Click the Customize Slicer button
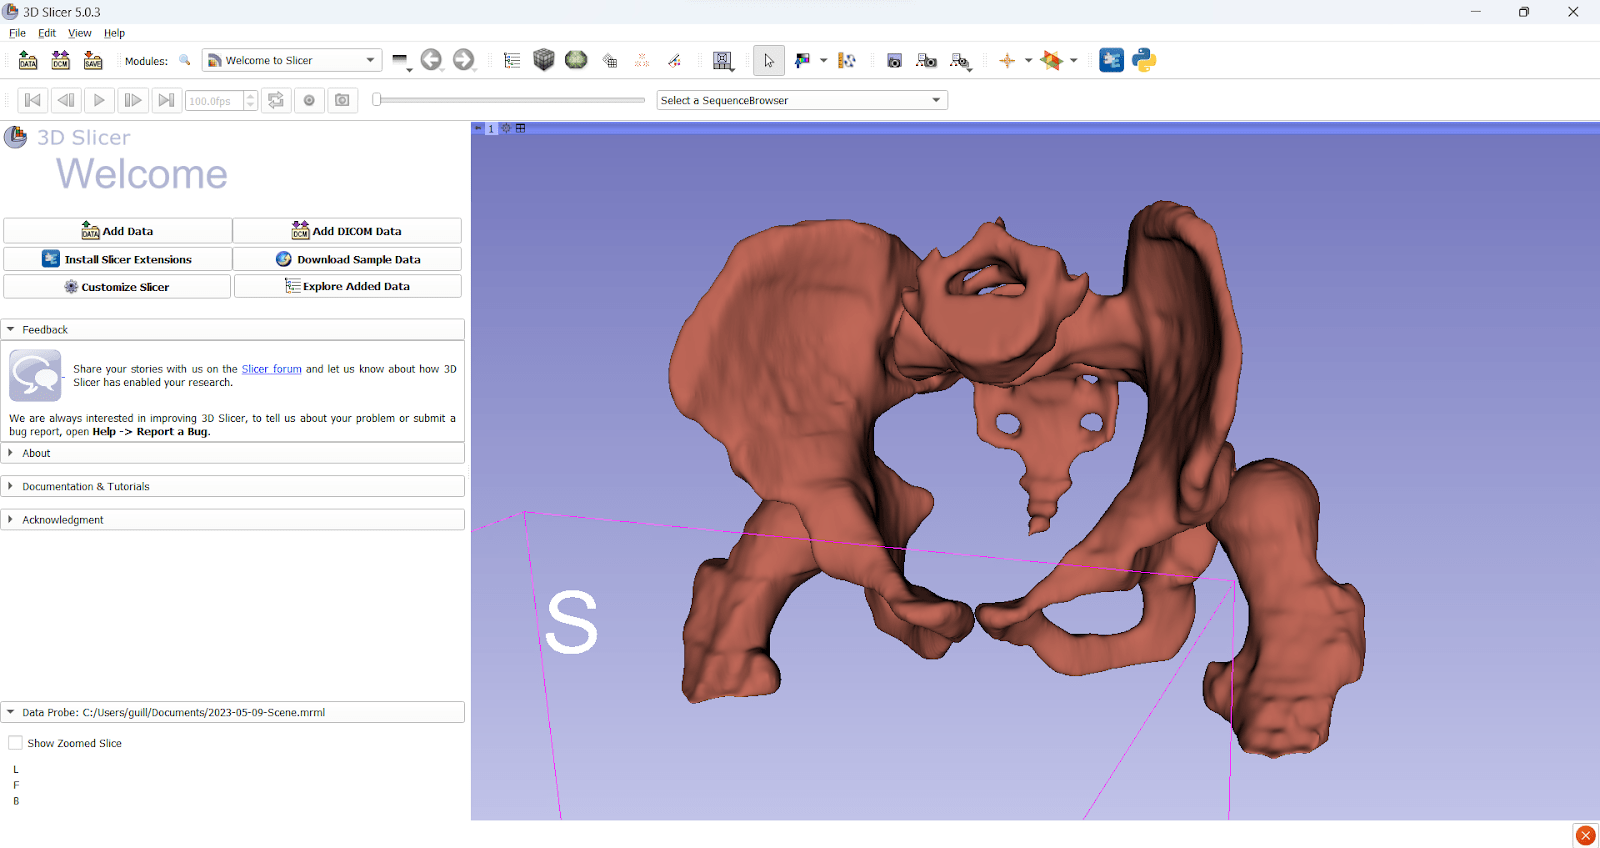1600x848 pixels. click(x=117, y=287)
